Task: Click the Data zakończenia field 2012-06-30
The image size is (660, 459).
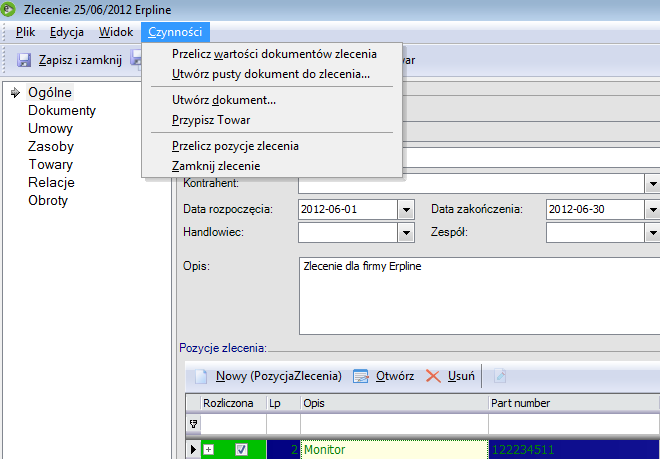Action: (x=596, y=209)
